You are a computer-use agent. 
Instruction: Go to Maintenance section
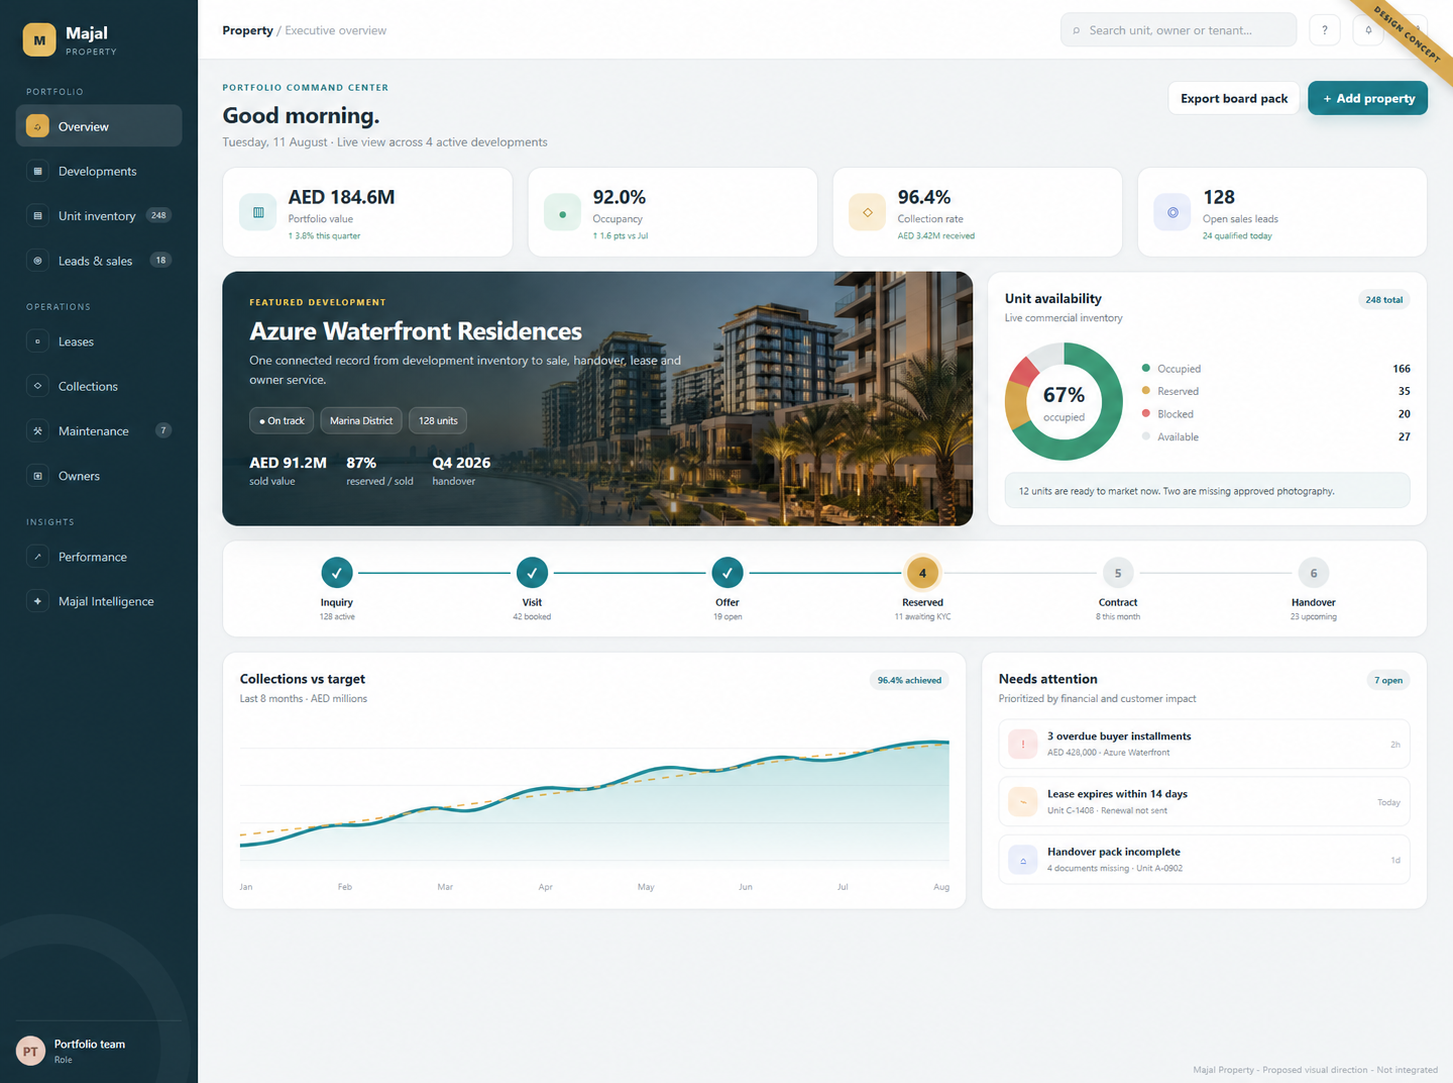click(x=99, y=431)
